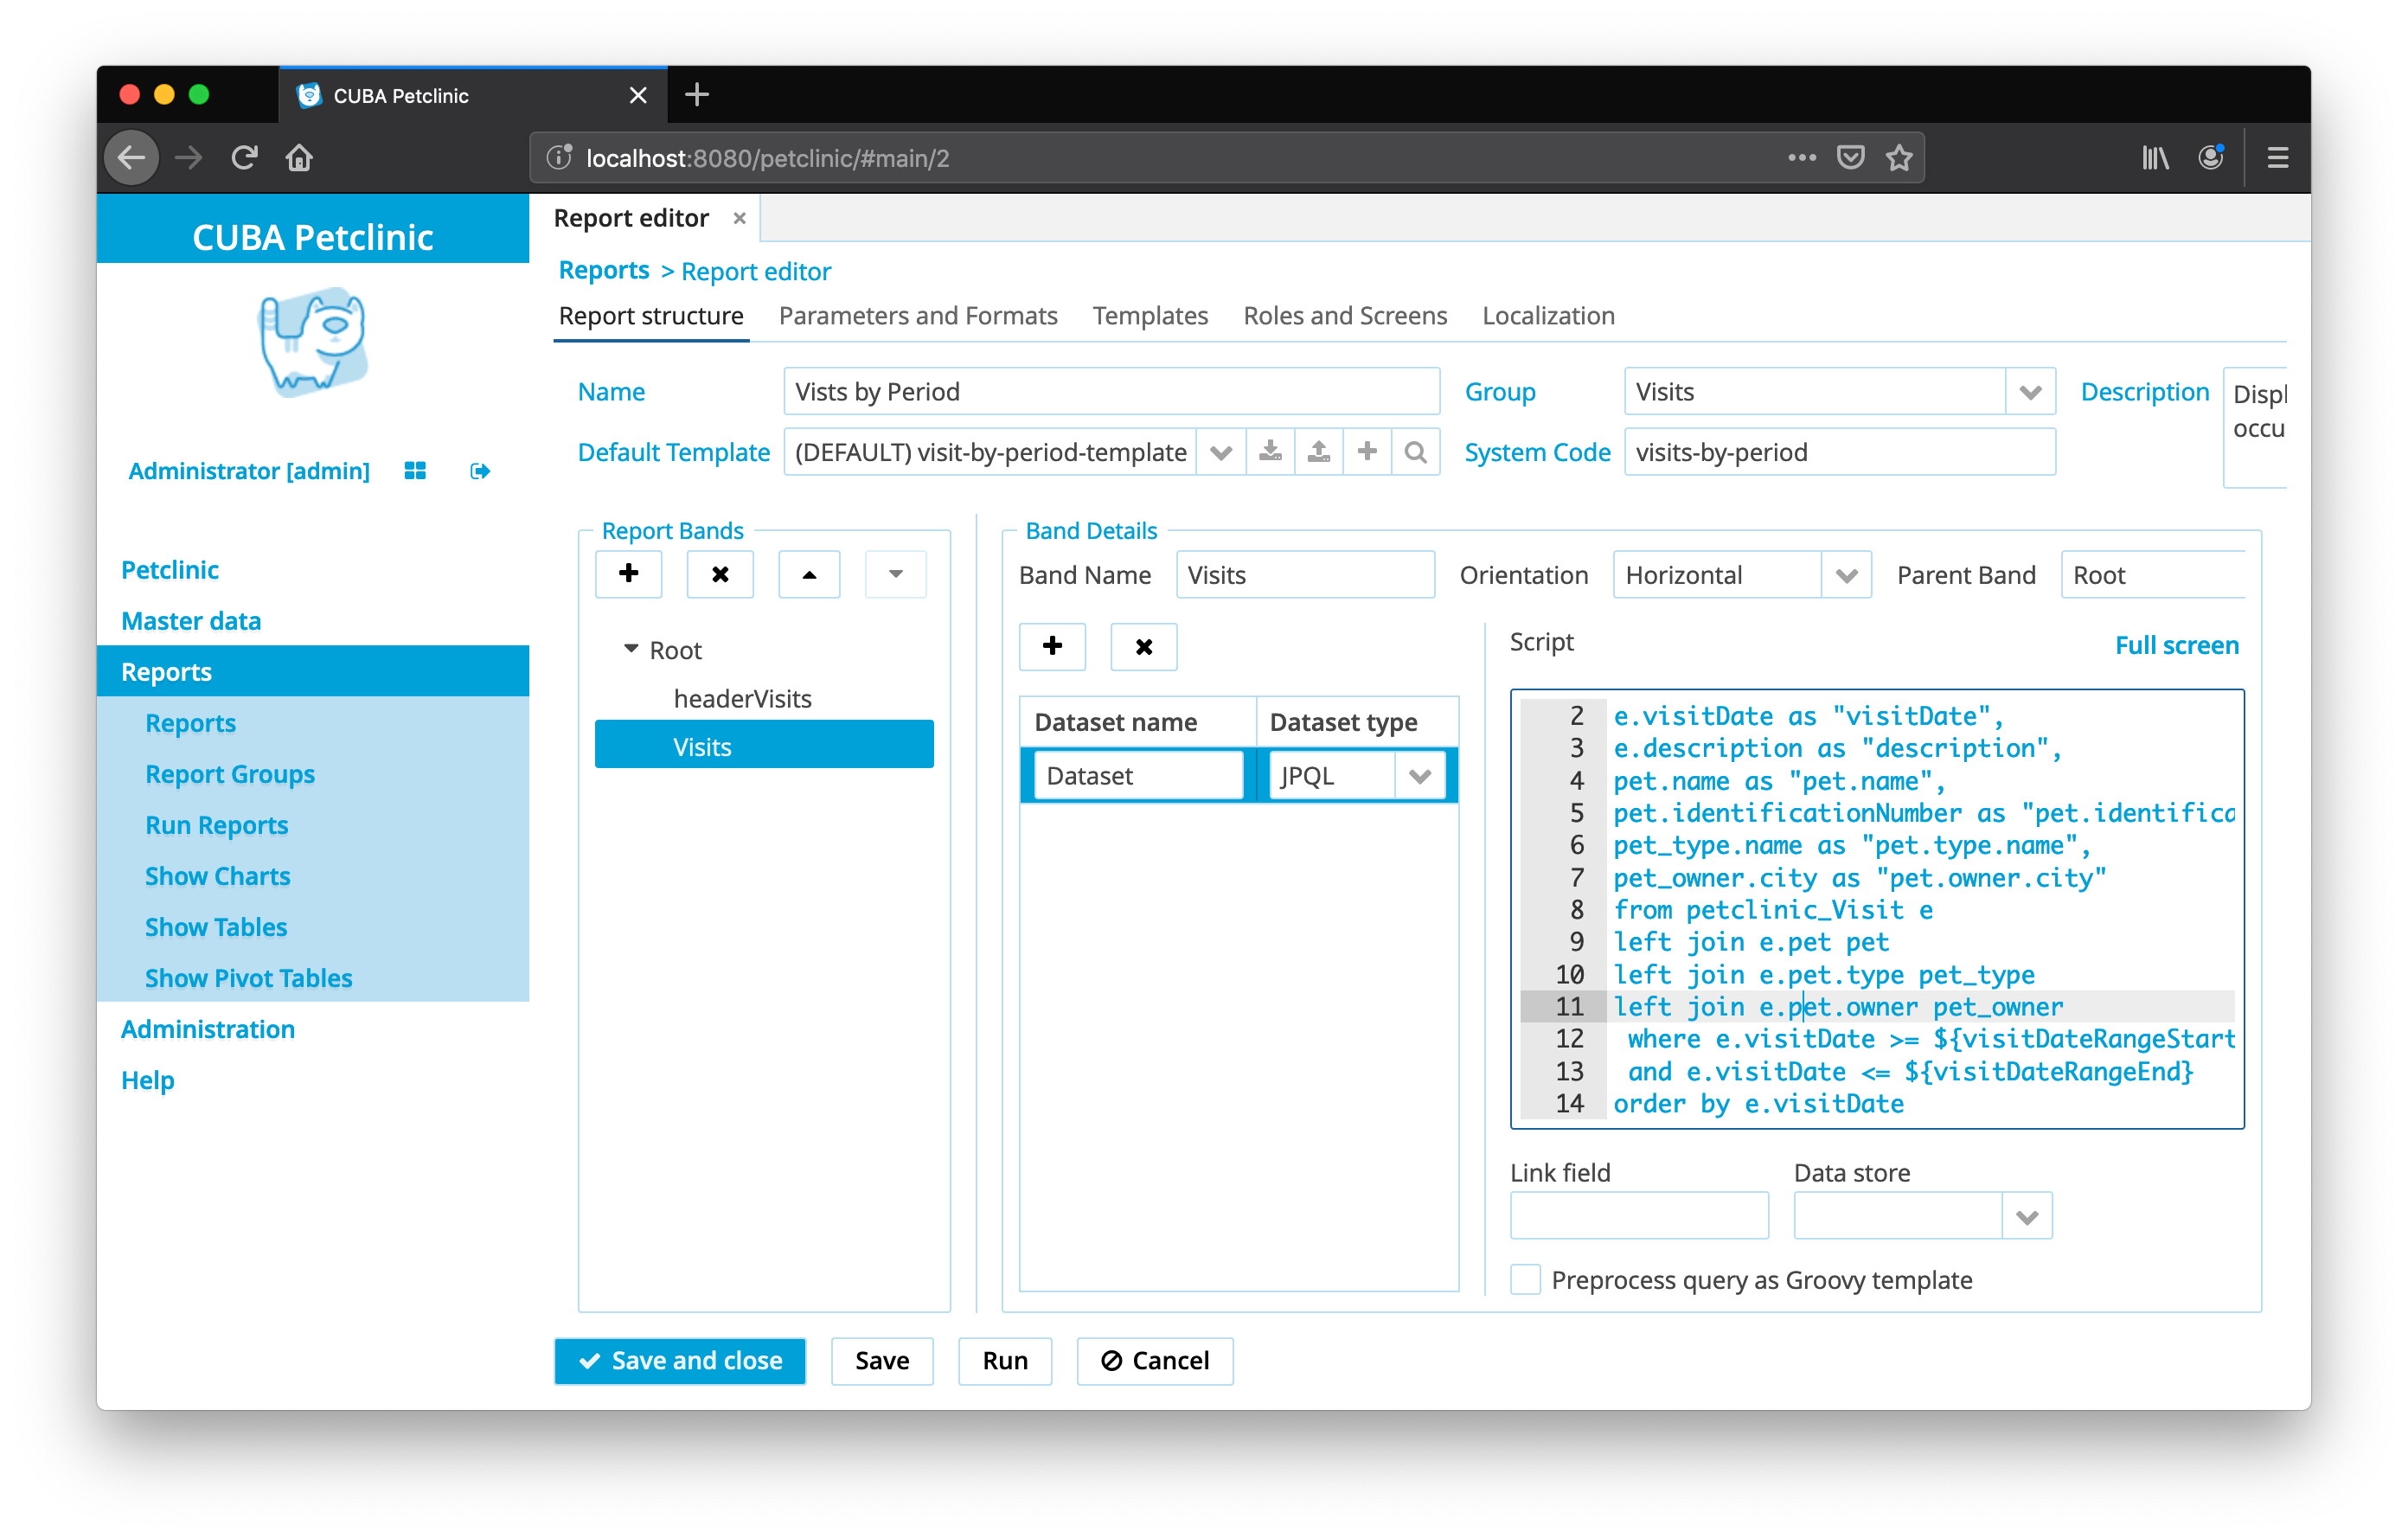
Task: Log out using the exit icon
Action: click(480, 470)
